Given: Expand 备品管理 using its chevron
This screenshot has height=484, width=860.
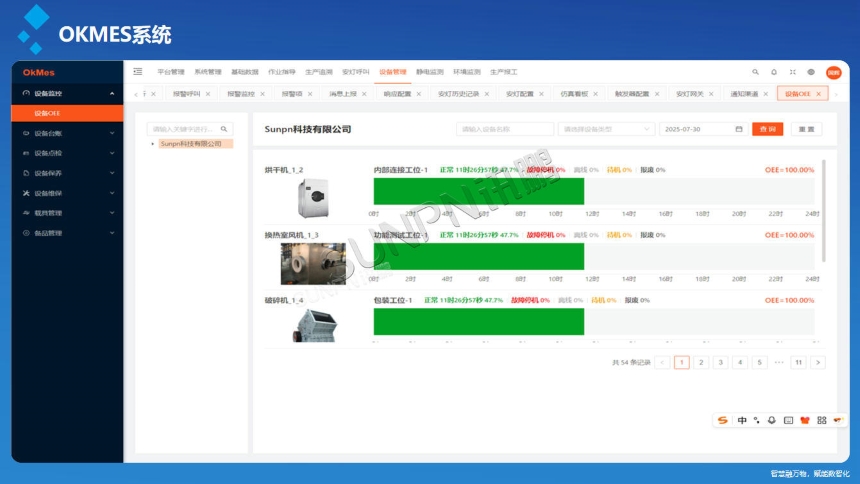Looking at the screenshot, I should (112, 233).
